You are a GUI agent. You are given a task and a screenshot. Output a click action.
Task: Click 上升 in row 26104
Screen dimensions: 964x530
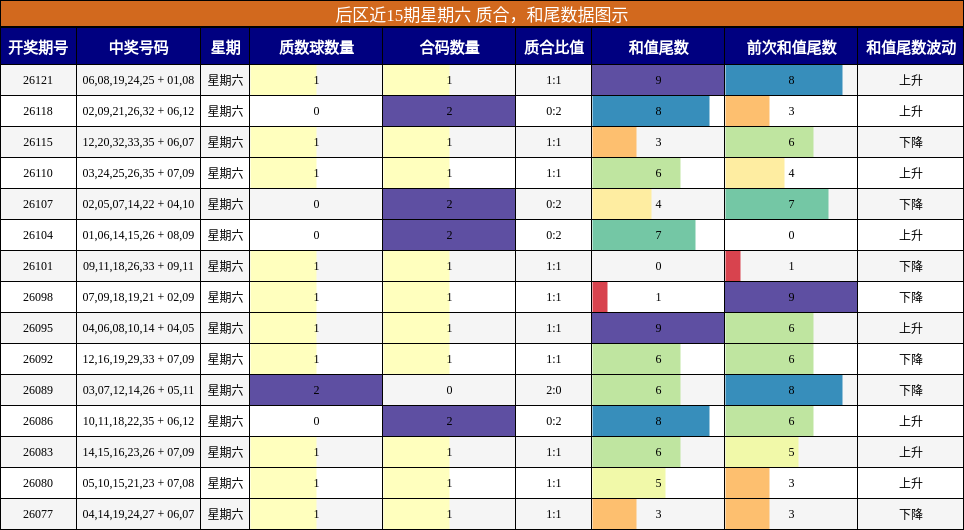[x=911, y=235]
